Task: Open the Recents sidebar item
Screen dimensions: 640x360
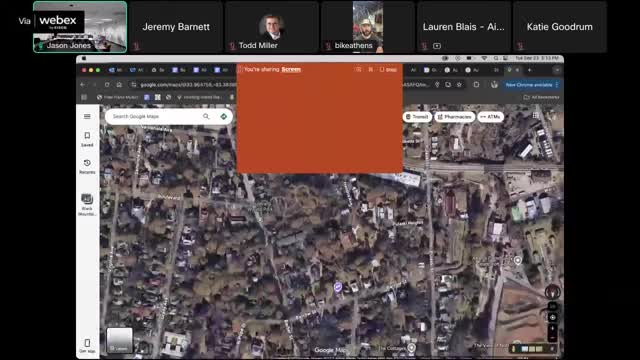Action: [x=87, y=167]
